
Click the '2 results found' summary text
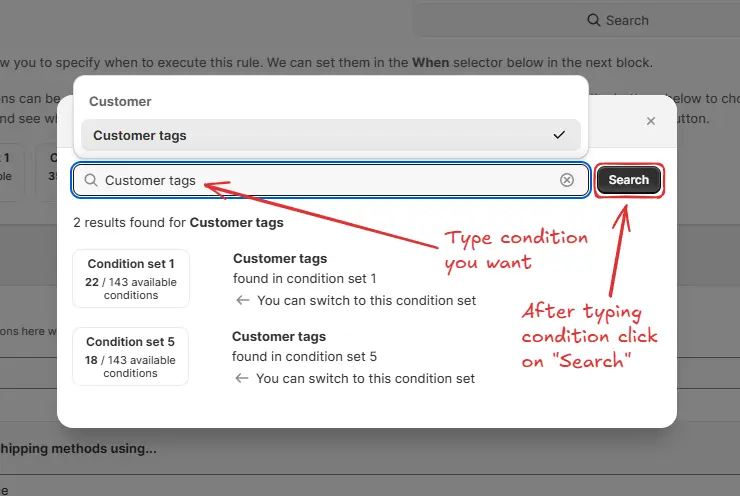pyautogui.click(x=178, y=222)
